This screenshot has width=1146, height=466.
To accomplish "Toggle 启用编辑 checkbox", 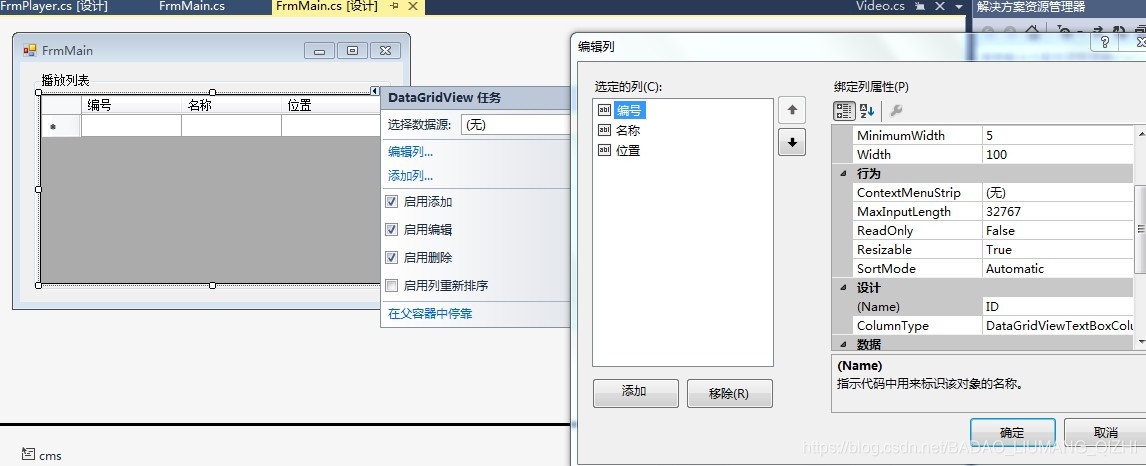I will [x=392, y=229].
